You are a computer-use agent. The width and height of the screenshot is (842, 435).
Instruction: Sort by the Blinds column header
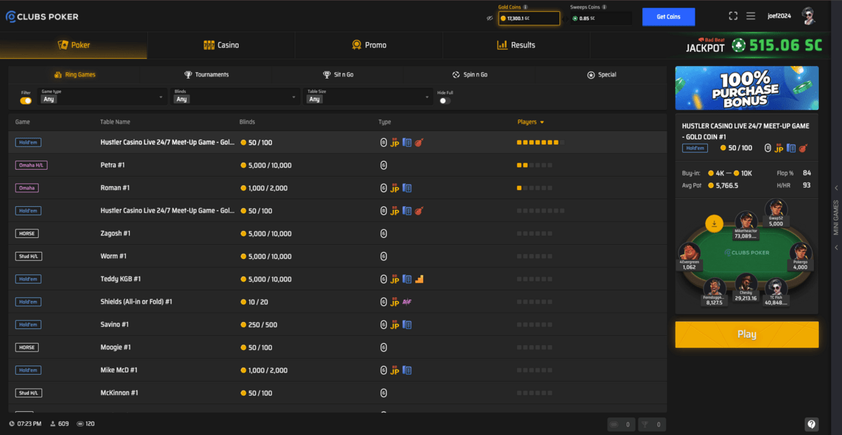click(x=247, y=122)
